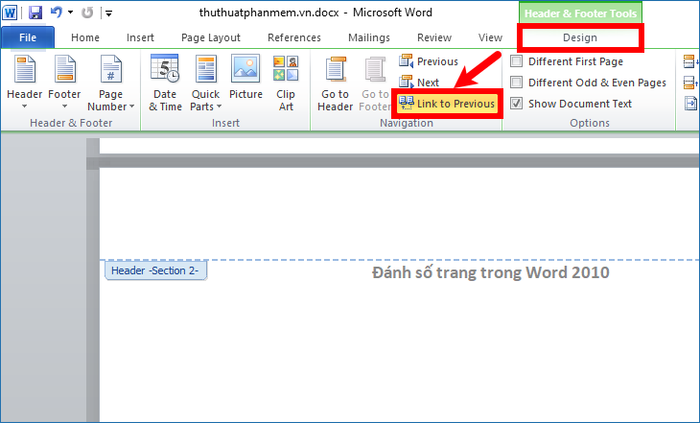Open the Undo history dropdown arrow

point(71,12)
